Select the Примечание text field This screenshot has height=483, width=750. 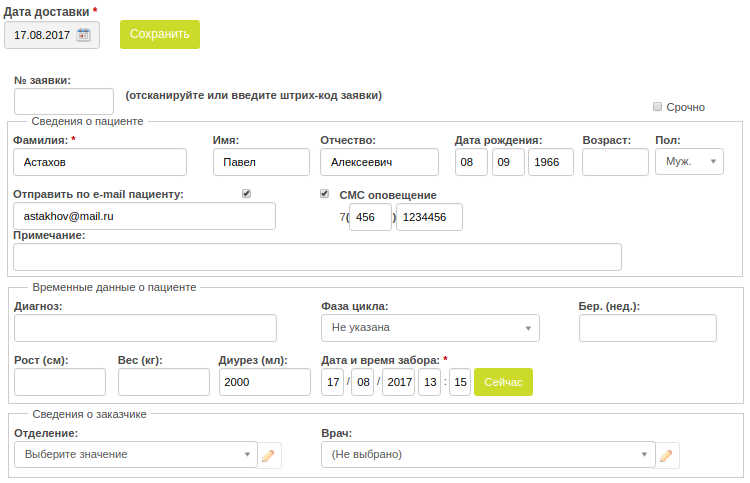click(317, 257)
